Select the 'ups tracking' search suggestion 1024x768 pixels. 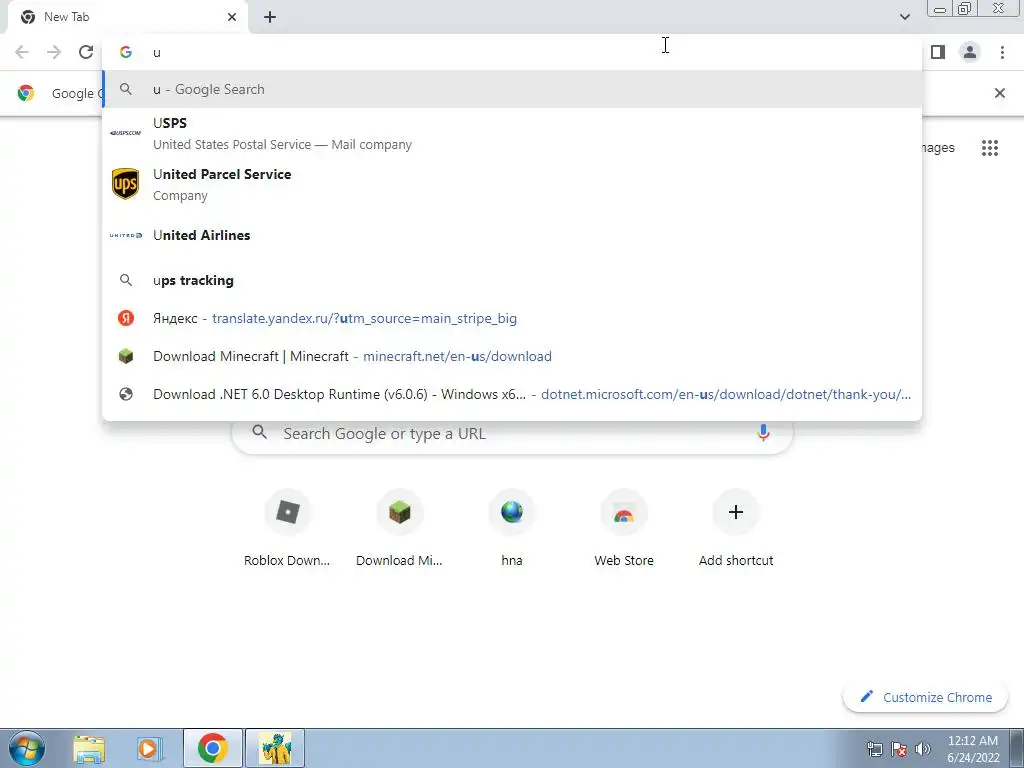point(512,280)
